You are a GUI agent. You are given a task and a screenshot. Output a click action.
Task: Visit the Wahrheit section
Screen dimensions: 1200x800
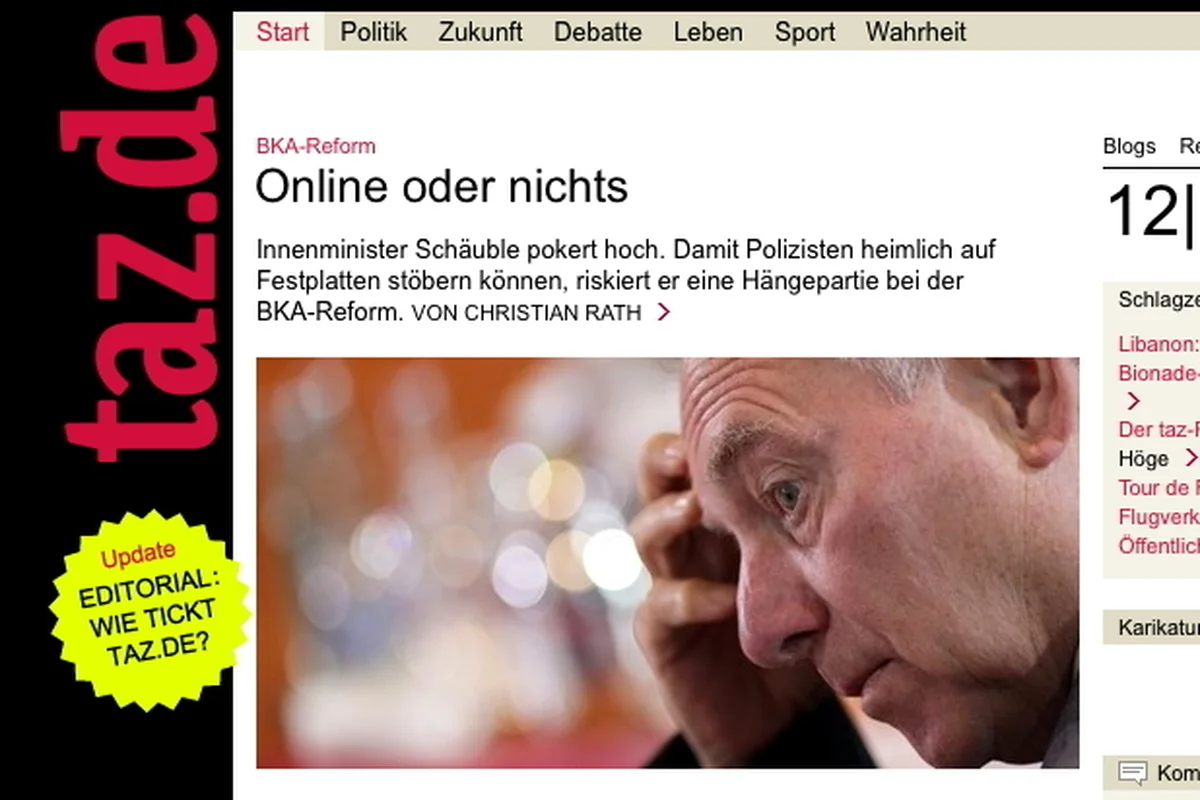[x=916, y=32]
